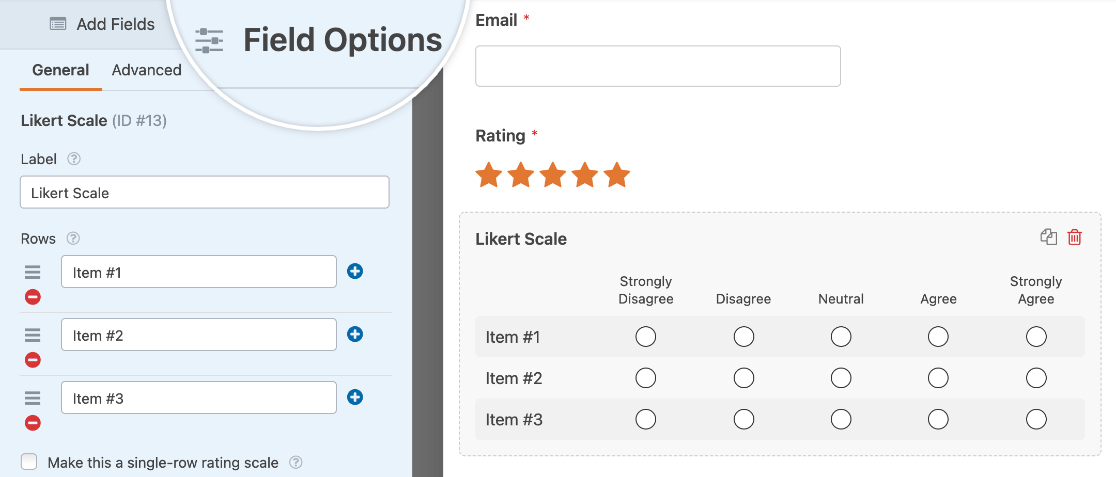Click the fifth star in Rating
This screenshot has width=1116, height=477.
(x=617, y=176)
